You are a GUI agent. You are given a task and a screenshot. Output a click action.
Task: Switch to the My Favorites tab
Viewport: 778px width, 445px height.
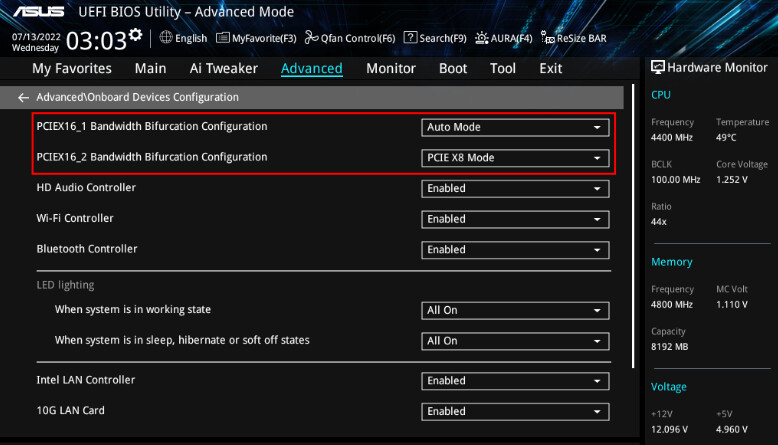tap(72, 68)
